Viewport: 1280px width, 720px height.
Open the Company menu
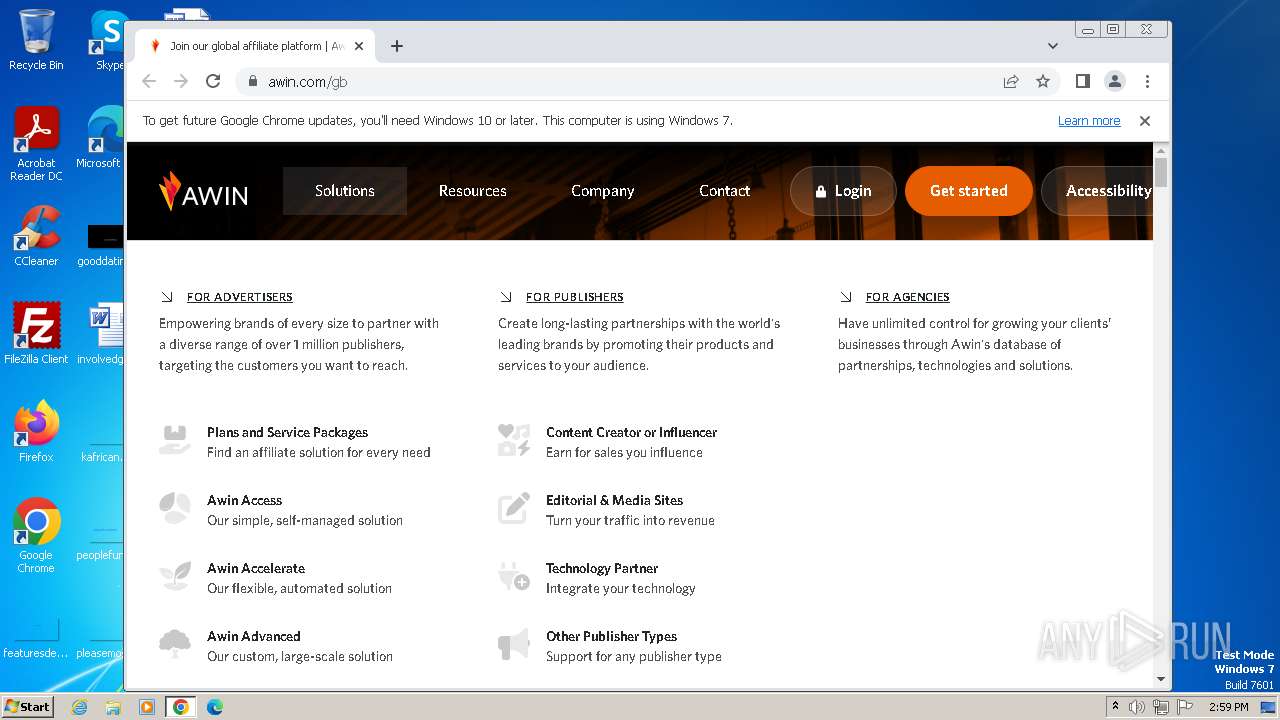603,191
